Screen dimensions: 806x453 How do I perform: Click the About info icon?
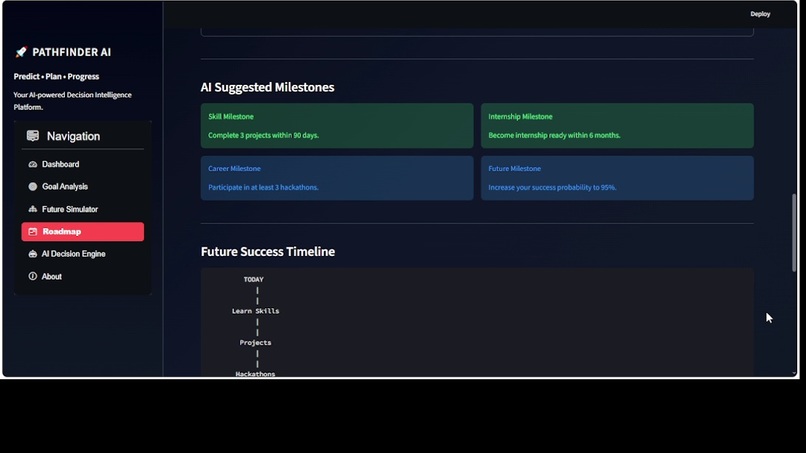pos(33,277)
